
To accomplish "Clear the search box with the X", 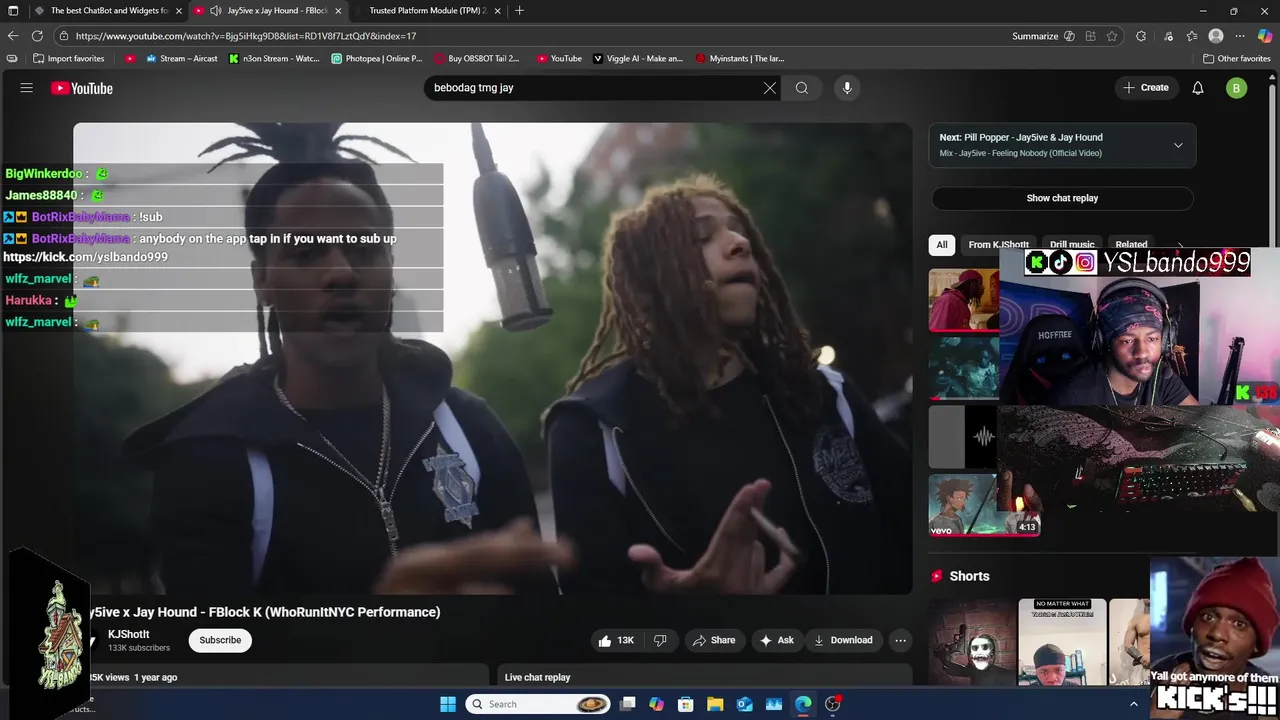I will [770, 88].
